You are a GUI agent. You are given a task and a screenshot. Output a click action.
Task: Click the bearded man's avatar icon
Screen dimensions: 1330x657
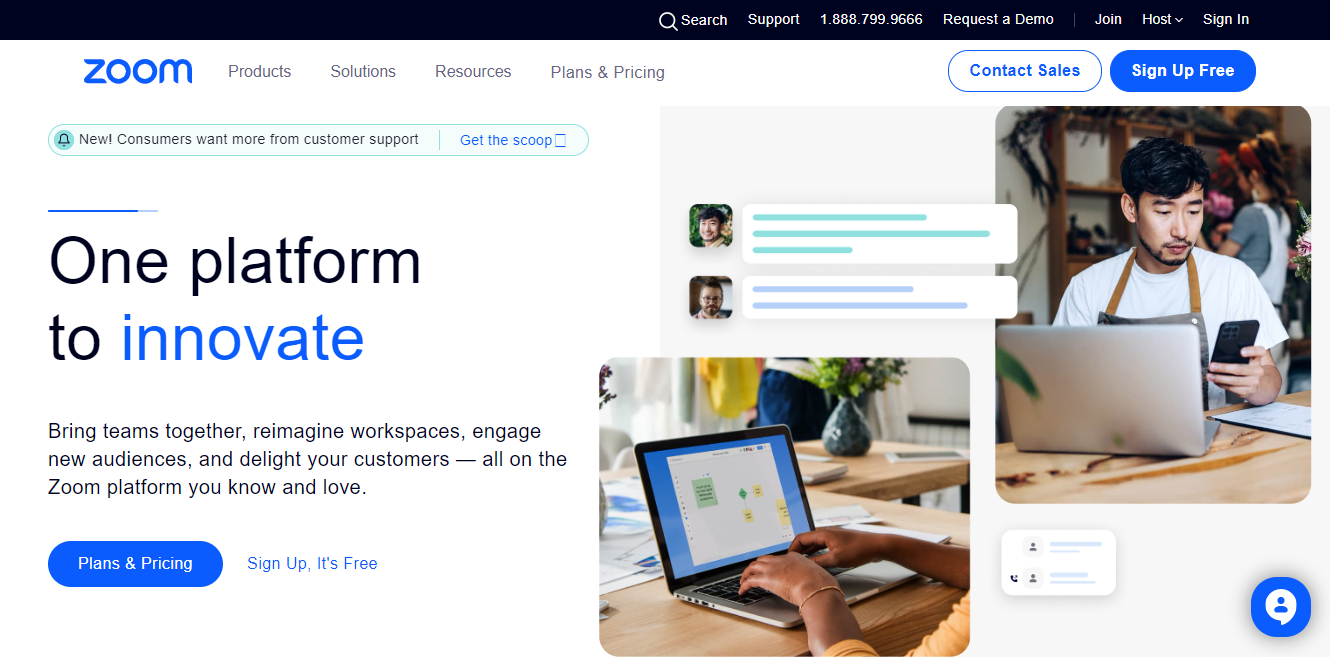click(x=711, y=297)
